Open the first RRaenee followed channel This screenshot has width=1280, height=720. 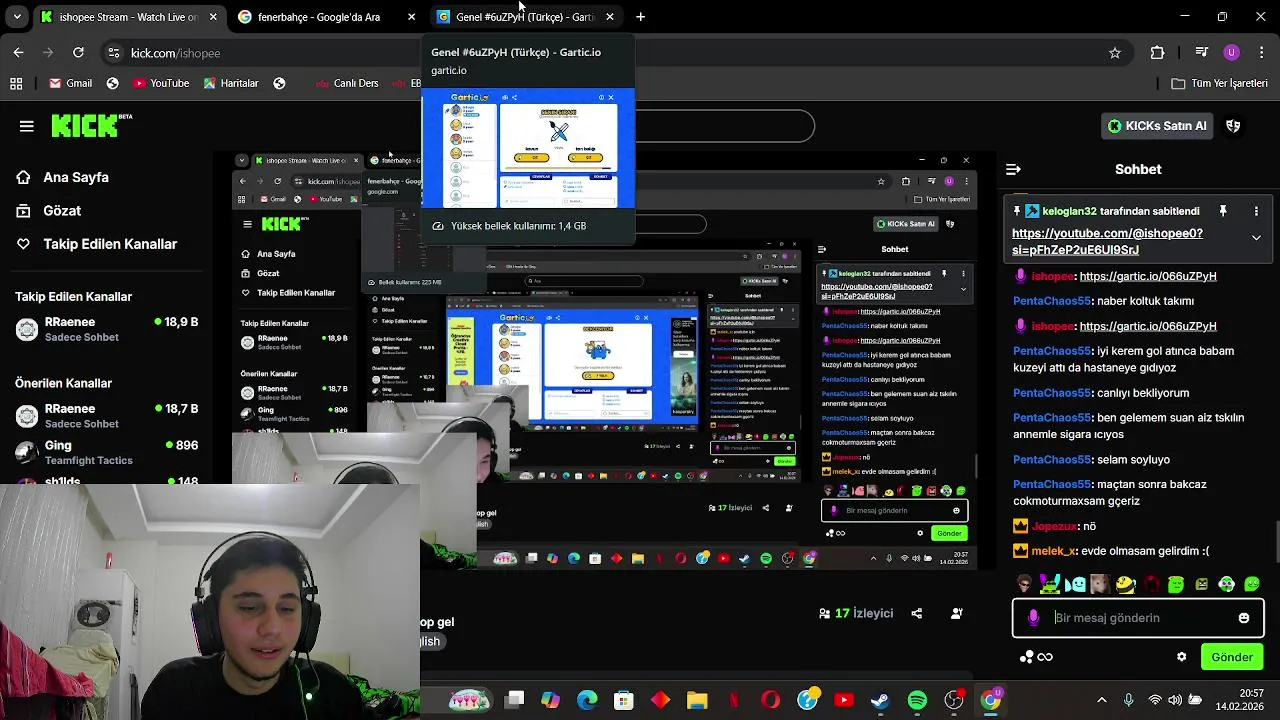point(107,329)
